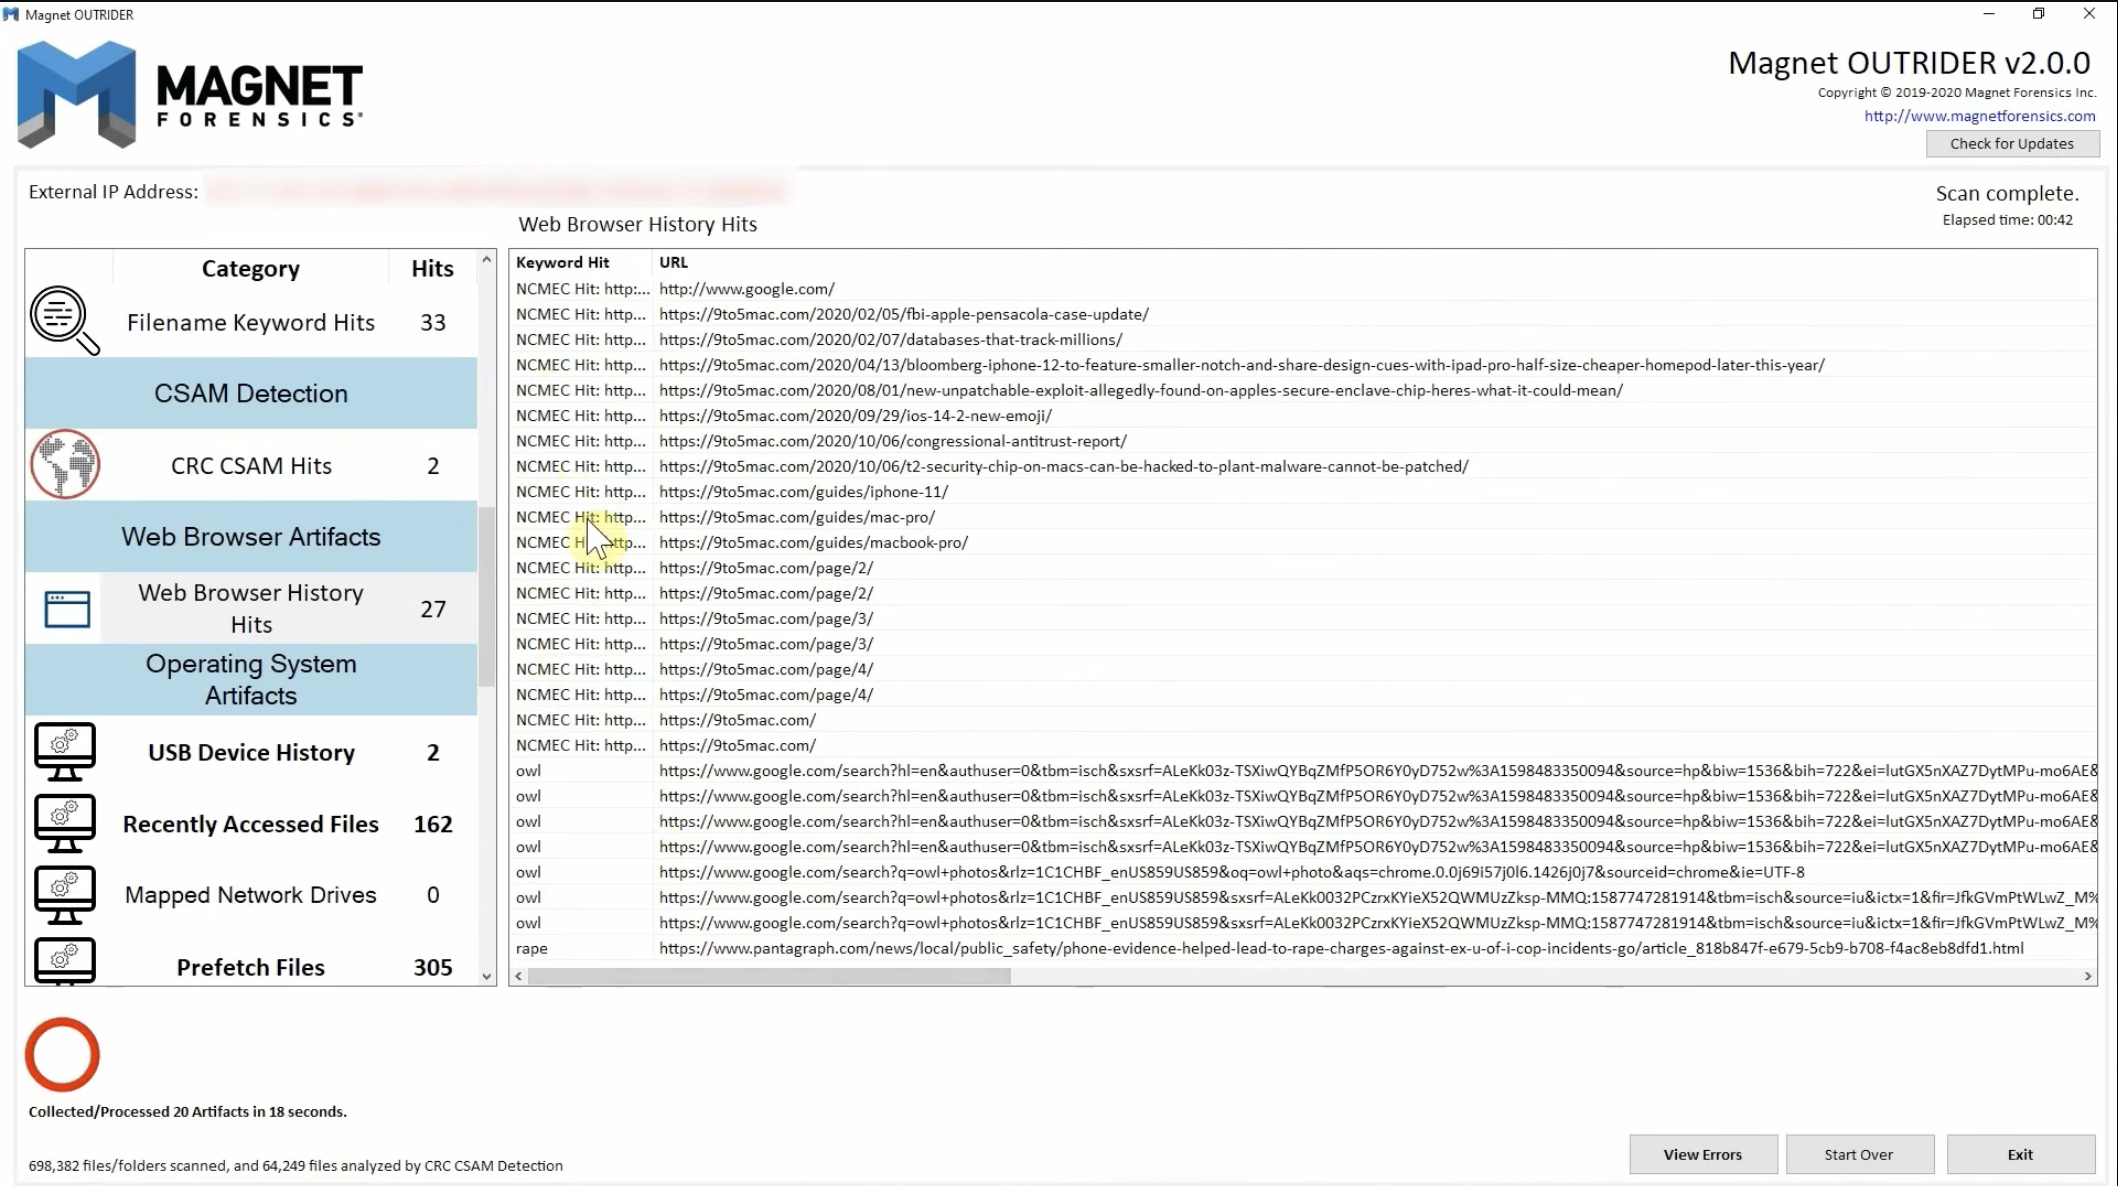The width and height of the screenshot is (2118, 1186).
Task: Click the View Errors button
Action: pyautogui.click(x=1703, y=1154)
